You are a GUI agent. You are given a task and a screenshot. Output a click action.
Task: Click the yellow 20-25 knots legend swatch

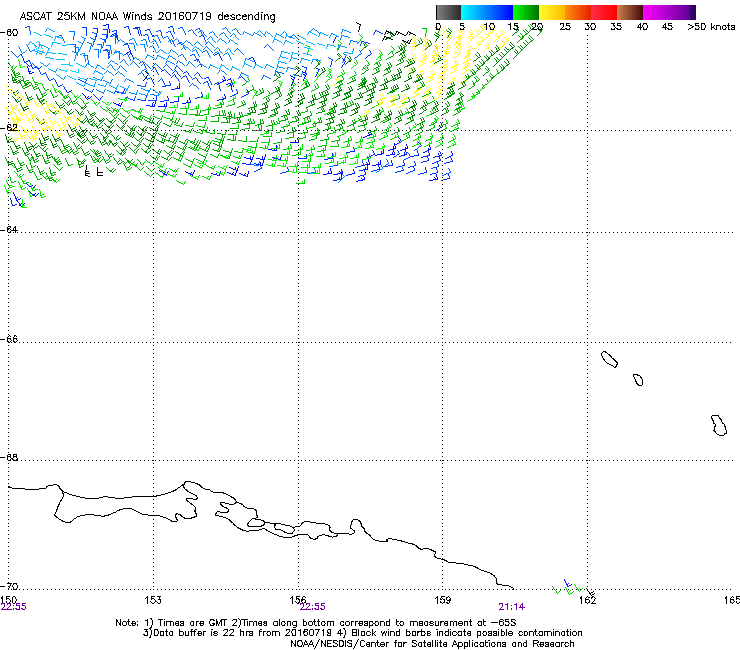[x=552, y=12]
